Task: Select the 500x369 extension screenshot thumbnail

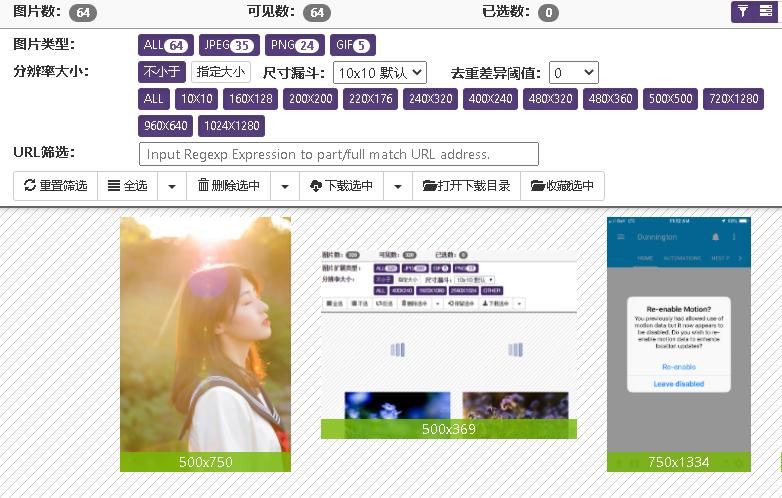Action: (449, 344)
